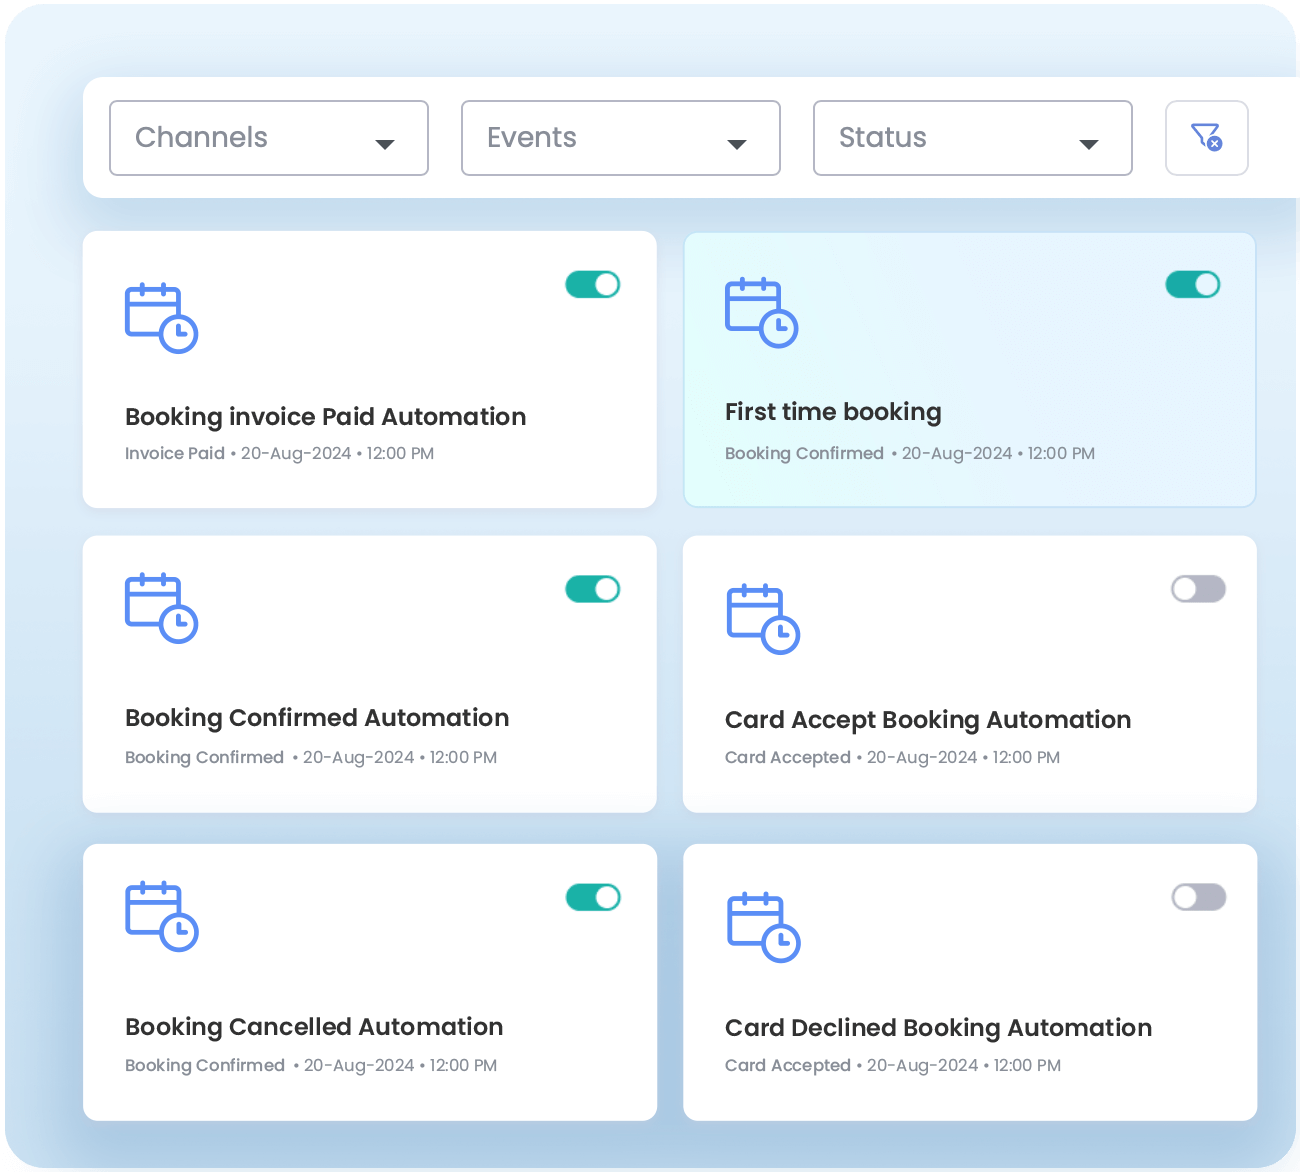The height and width of the screenshot is (1172, 1300).
Task: Click the clear filter funnel icon
Action: tap(1206, 137)
